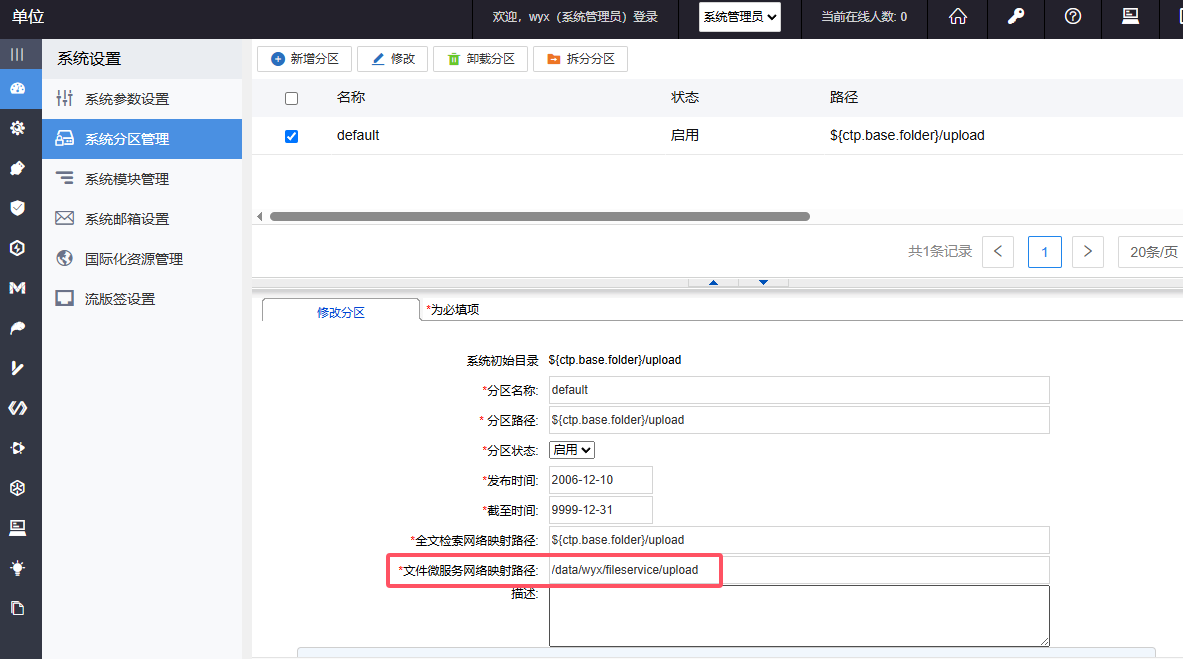1183x659 pixels.
Task: Click the dashboard gauge icon in sidebar
Action: point(17,88)
